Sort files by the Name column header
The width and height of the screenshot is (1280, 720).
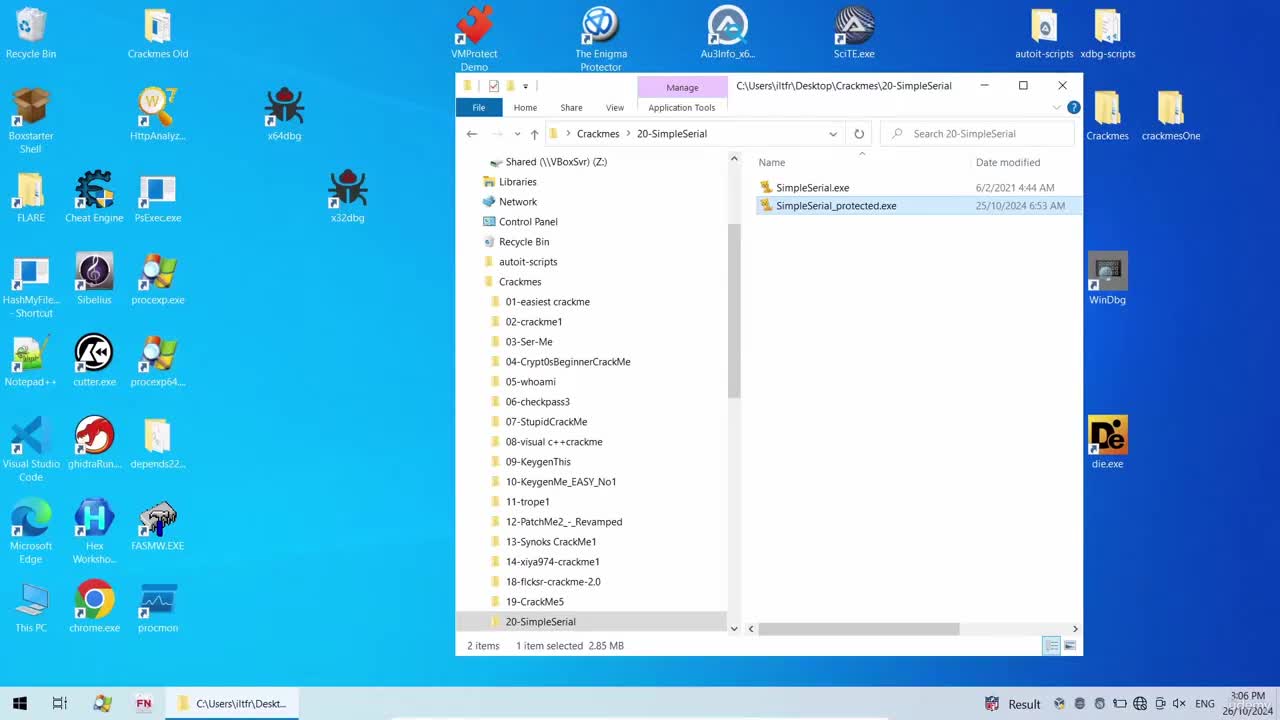(772, 162)
